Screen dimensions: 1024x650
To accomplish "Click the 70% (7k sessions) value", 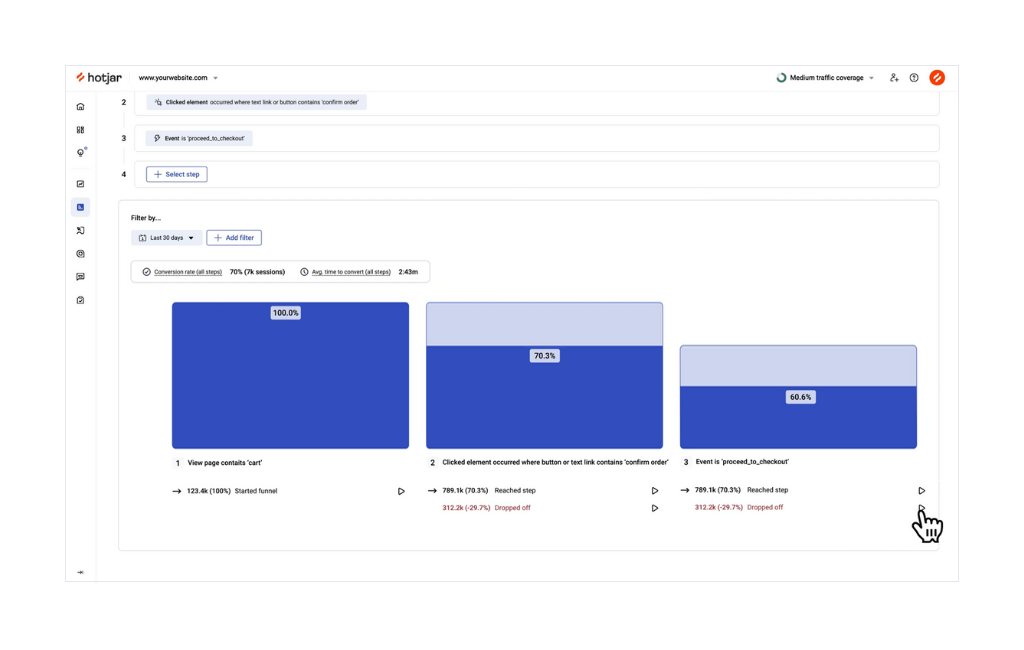I will [x=257, y=272].
